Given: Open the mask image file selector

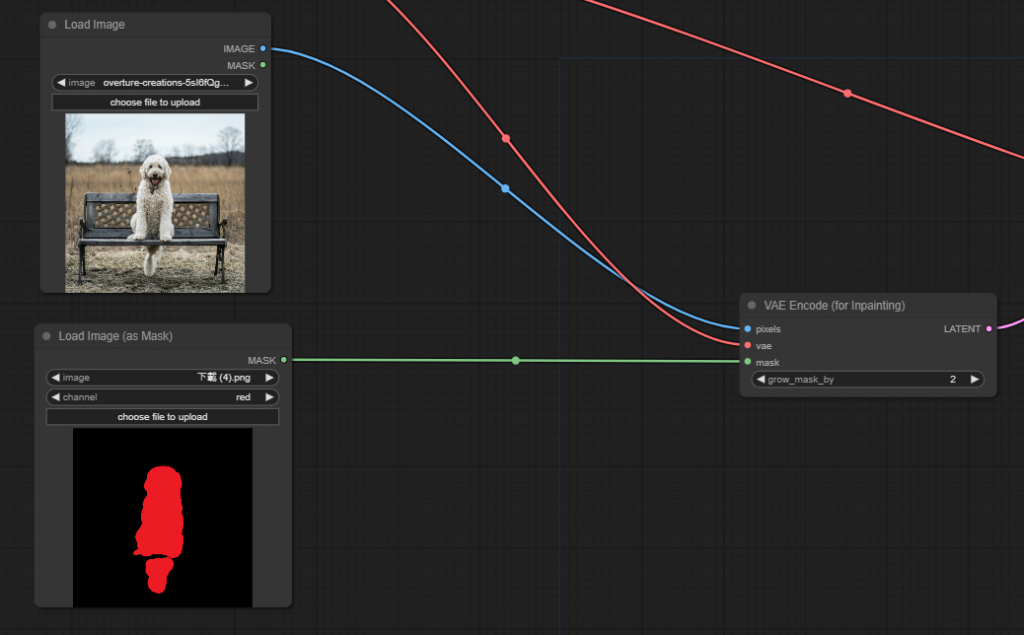Looking at the screenshot, I should pyautogui.click(x=163, y=378).
